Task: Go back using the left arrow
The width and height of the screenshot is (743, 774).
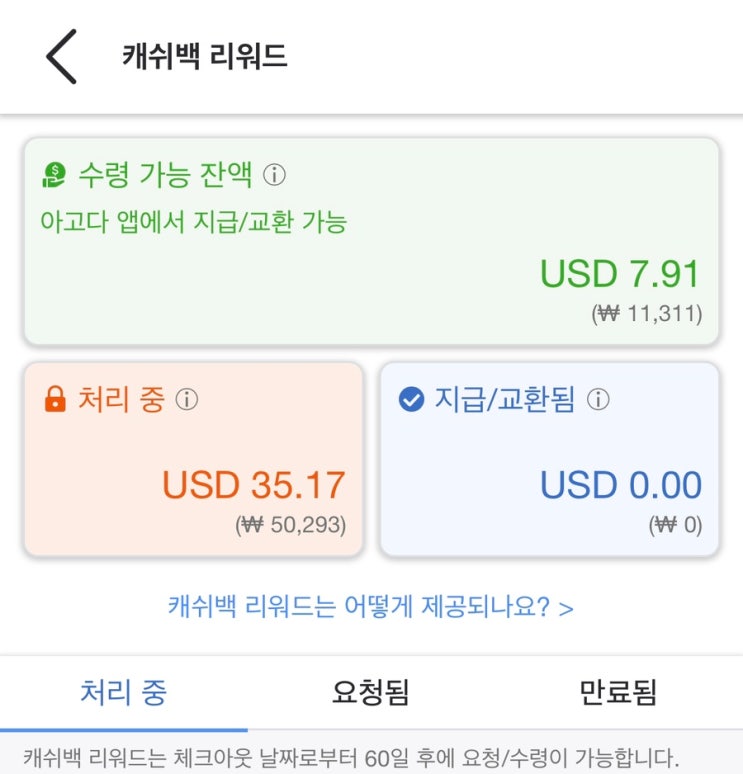Action: [61, 57]
